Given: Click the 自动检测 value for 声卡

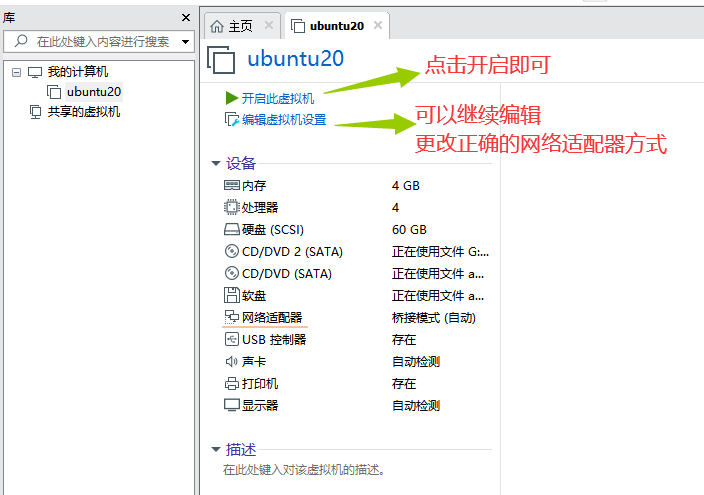Looking at the screenshot, I should coord(416,362).
